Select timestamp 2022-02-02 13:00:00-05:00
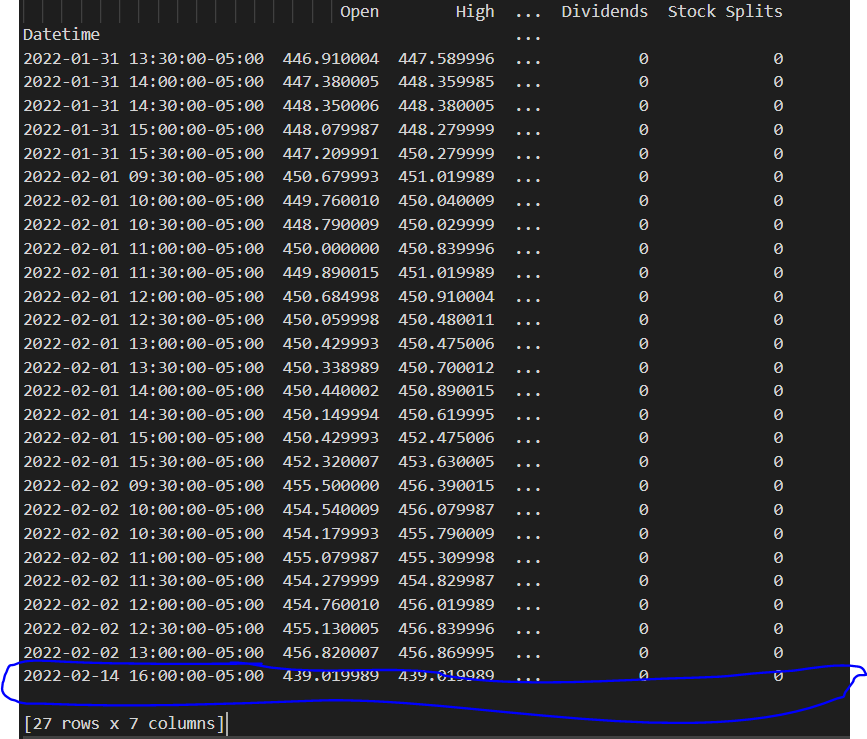 tap(144, 653)
